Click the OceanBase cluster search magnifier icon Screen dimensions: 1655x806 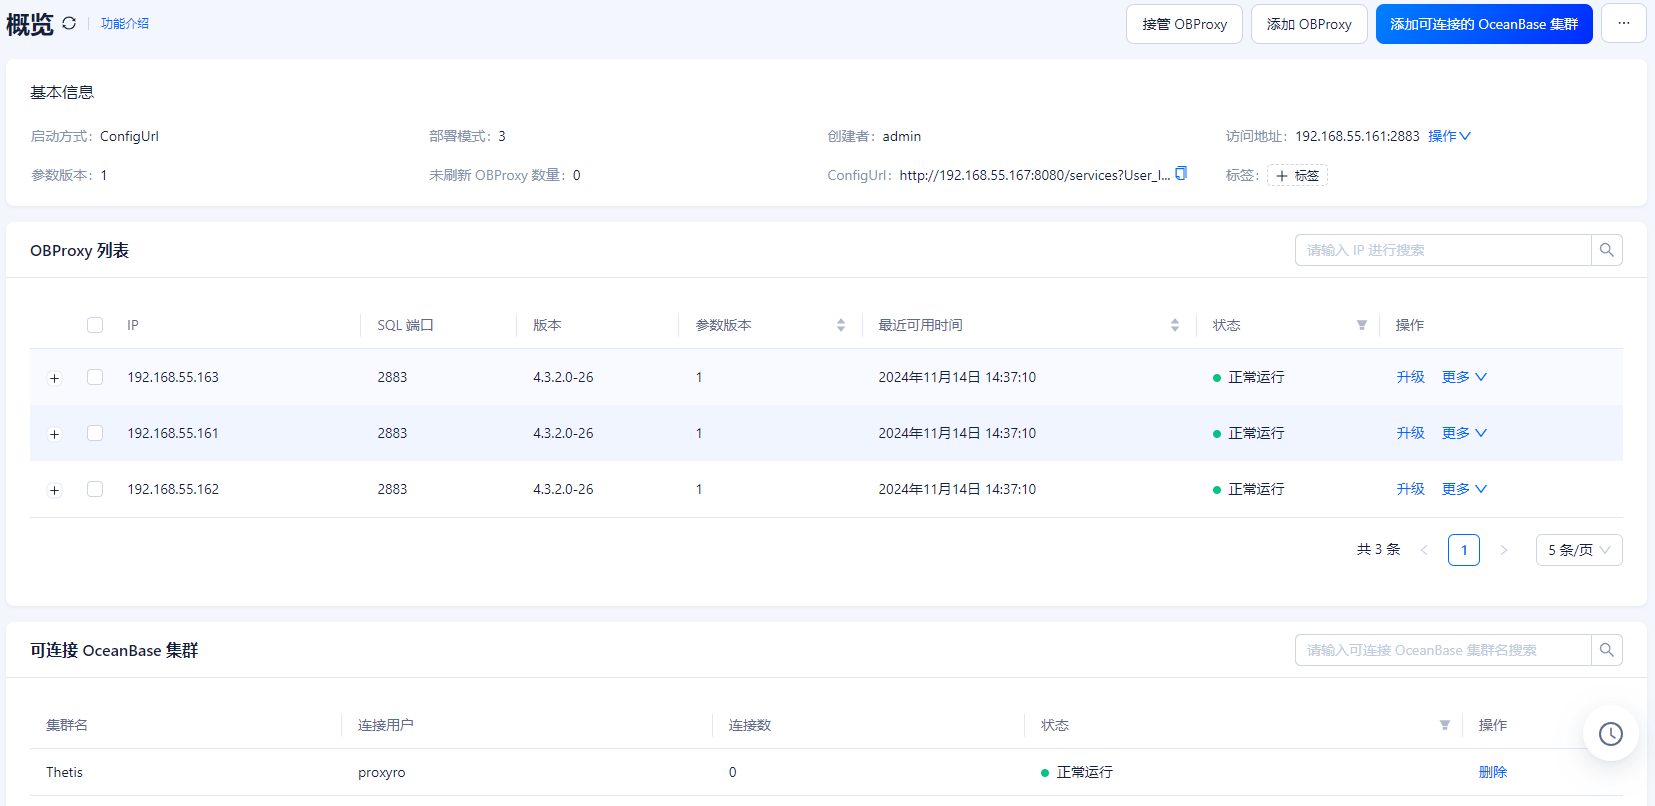[1606, 650]
